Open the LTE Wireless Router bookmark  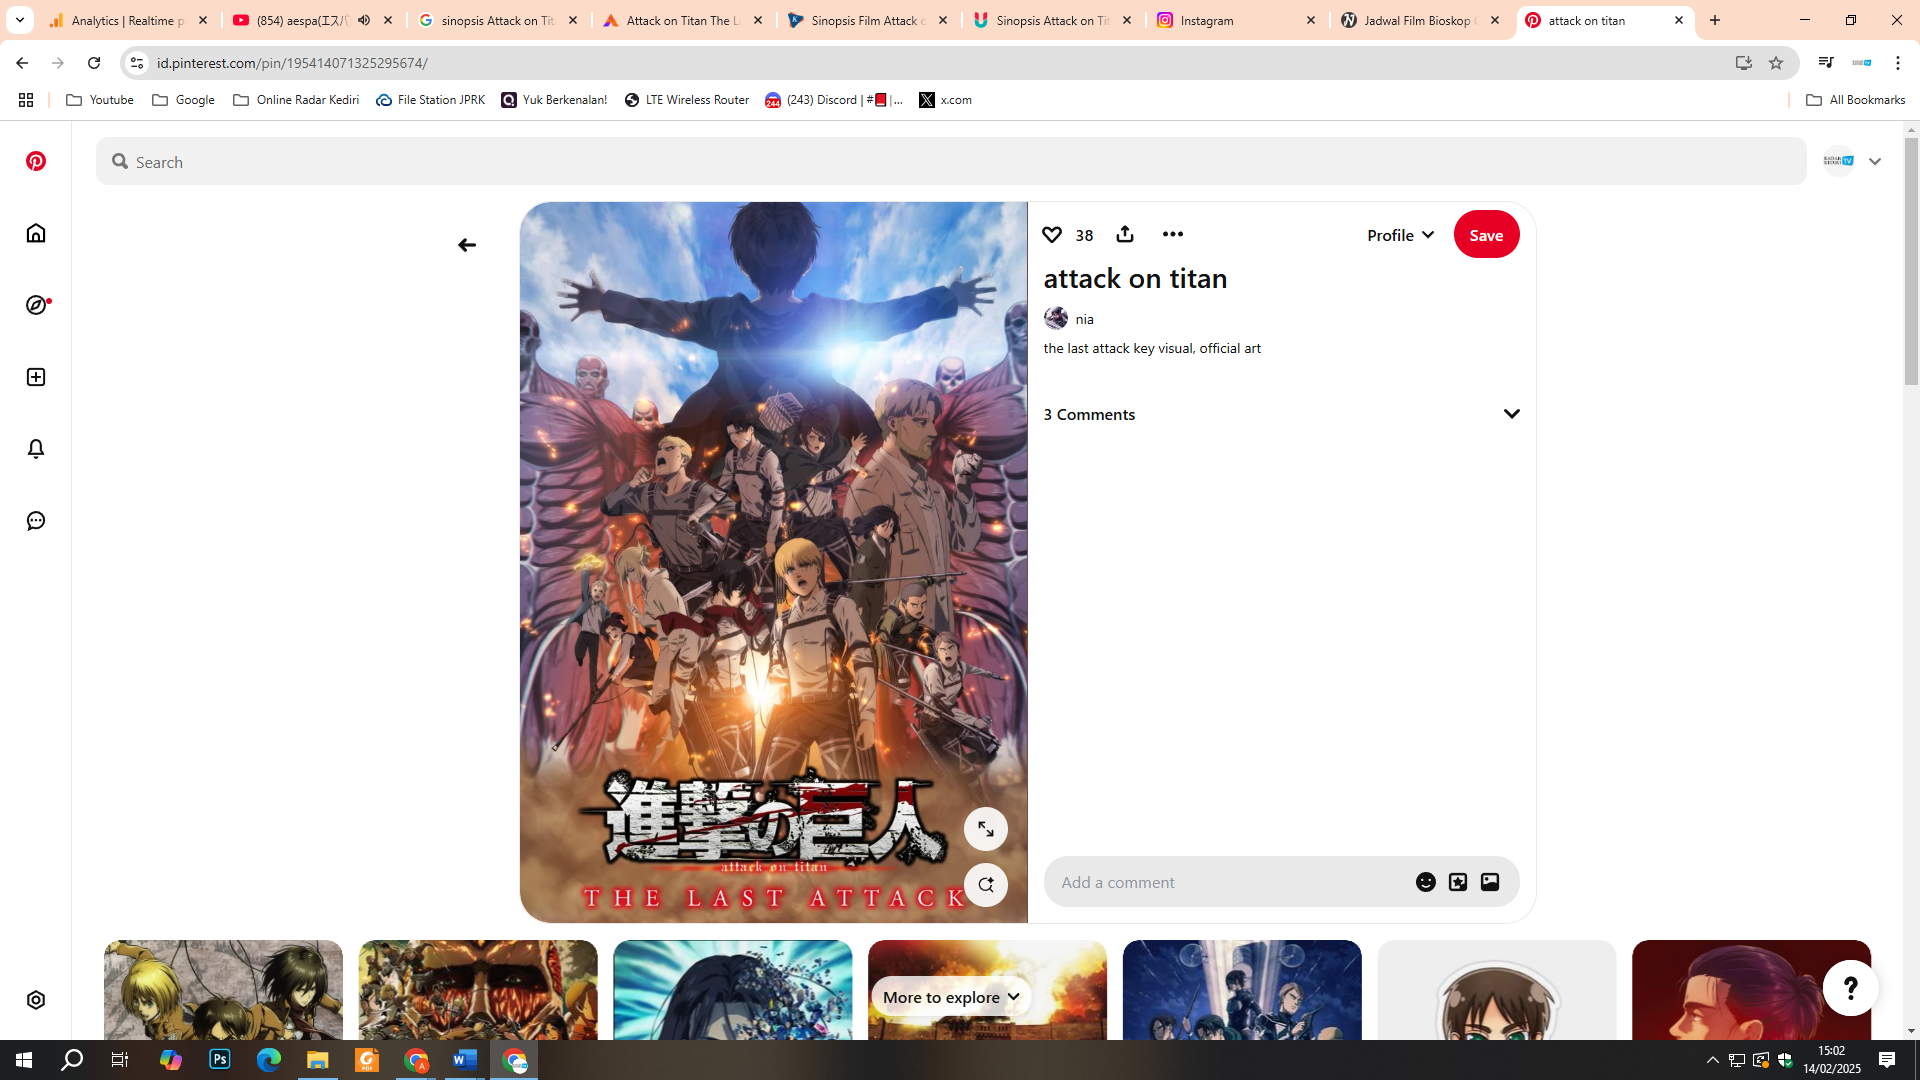tap(687, 100)
